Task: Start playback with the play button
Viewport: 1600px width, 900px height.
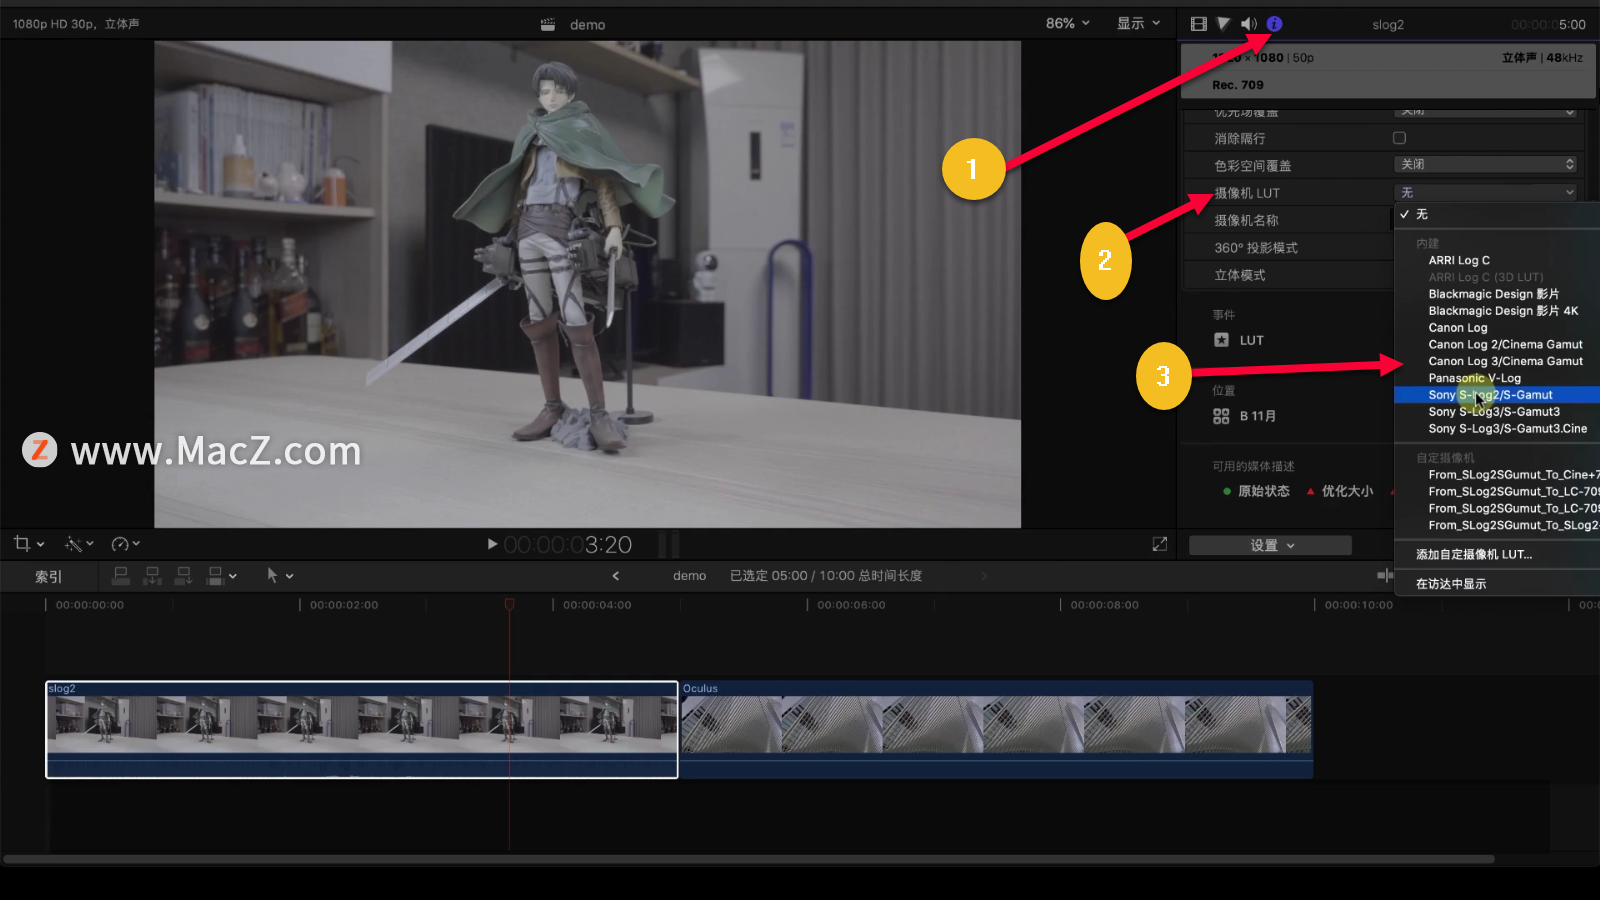Action: pyautogui.click(x=492, y=544)
